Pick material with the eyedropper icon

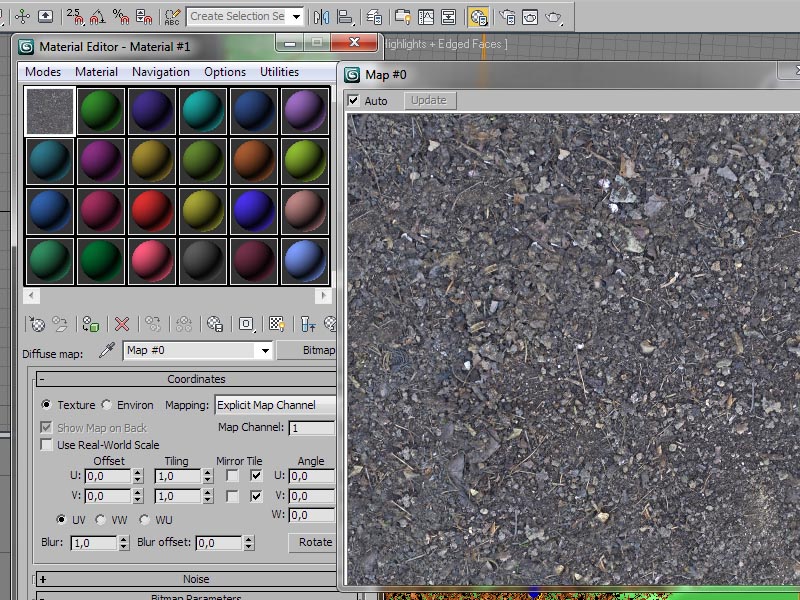tap(105, 351)
